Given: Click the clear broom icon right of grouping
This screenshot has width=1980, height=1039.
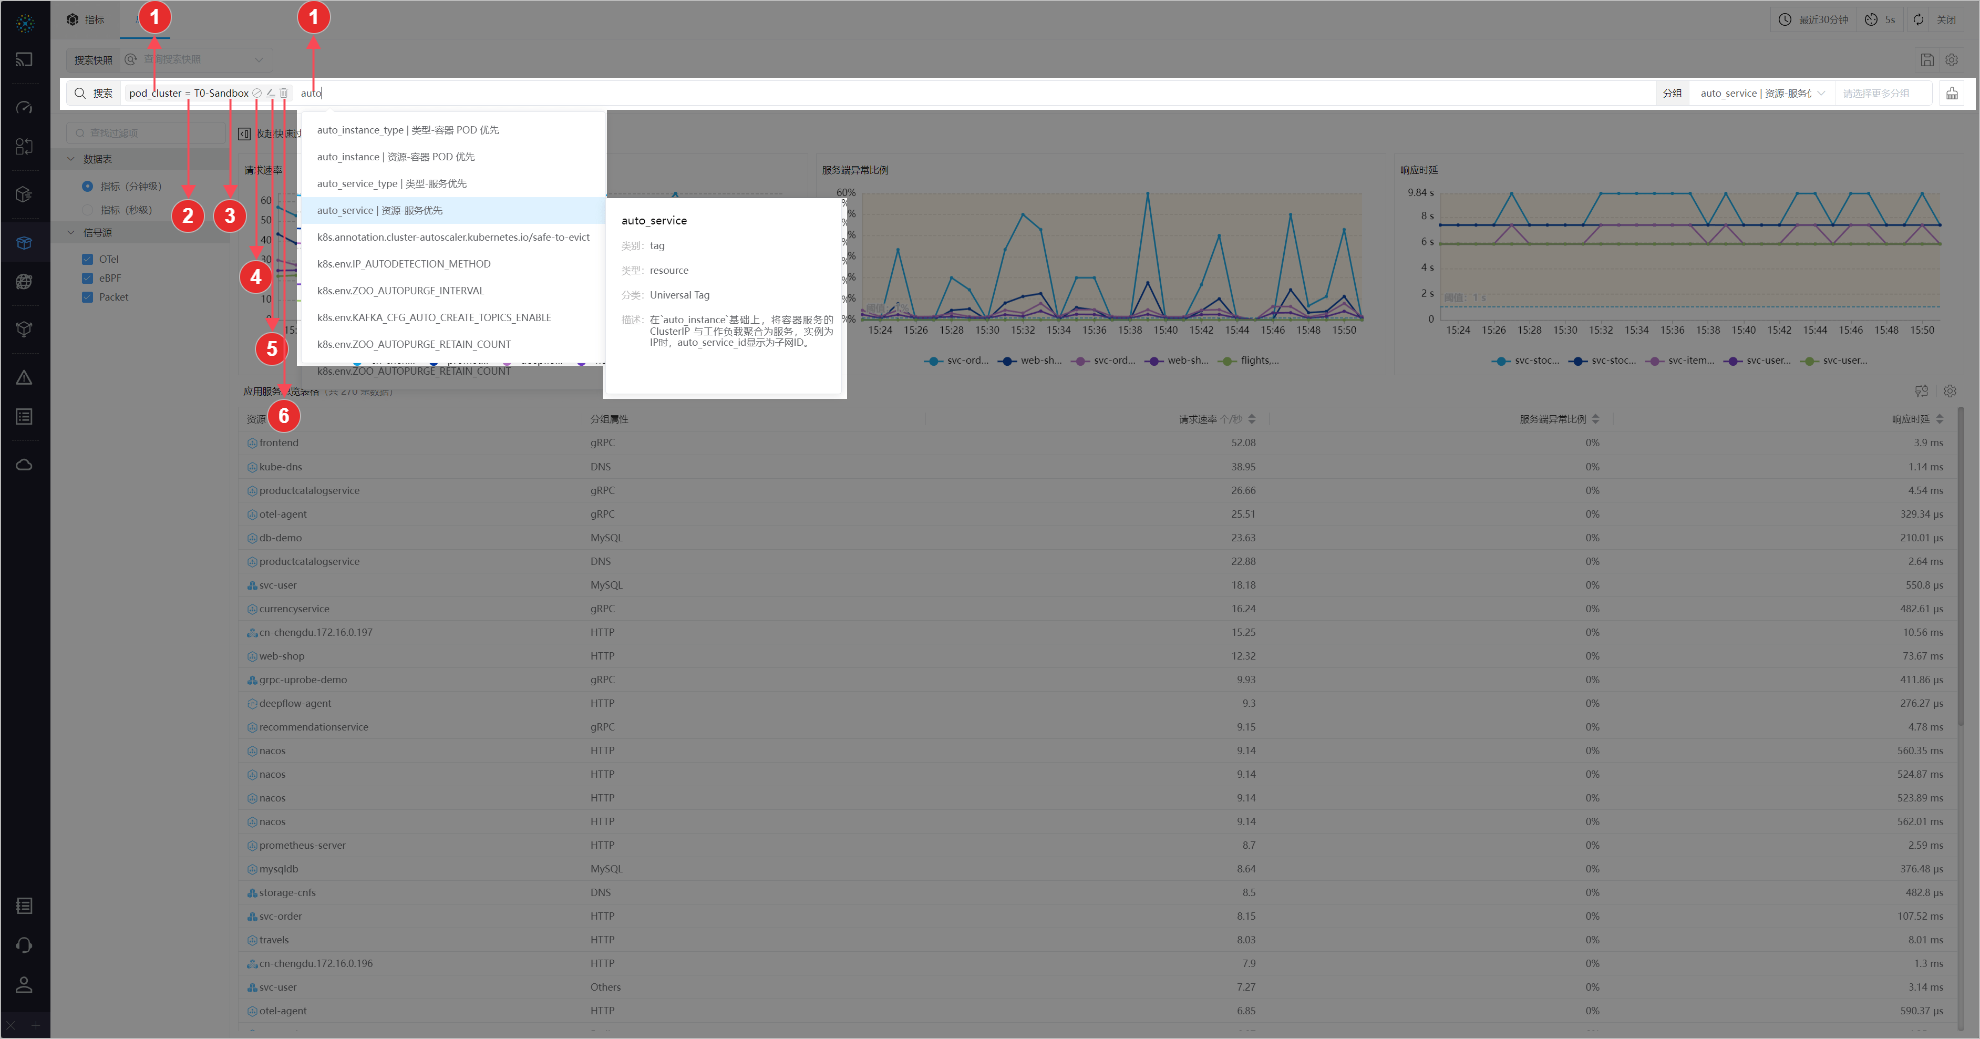Looking at the screenshot, I should (x=1952, y=93).
